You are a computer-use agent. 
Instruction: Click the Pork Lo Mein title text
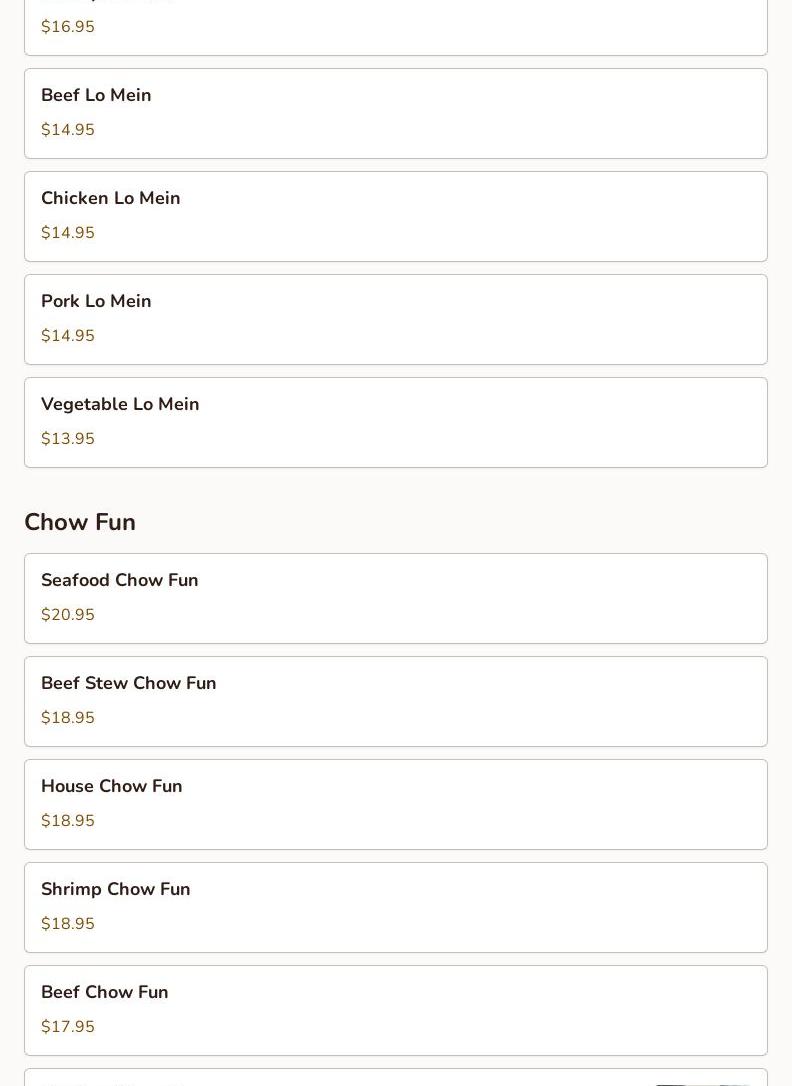96,301
